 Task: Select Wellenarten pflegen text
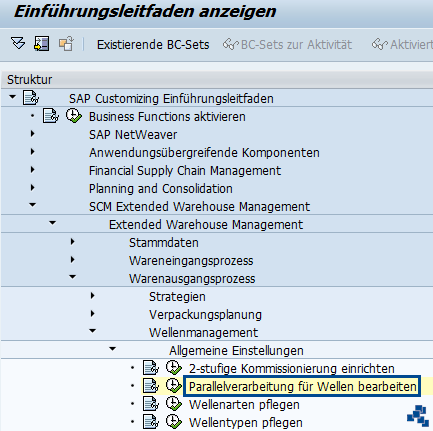(244, 405)
